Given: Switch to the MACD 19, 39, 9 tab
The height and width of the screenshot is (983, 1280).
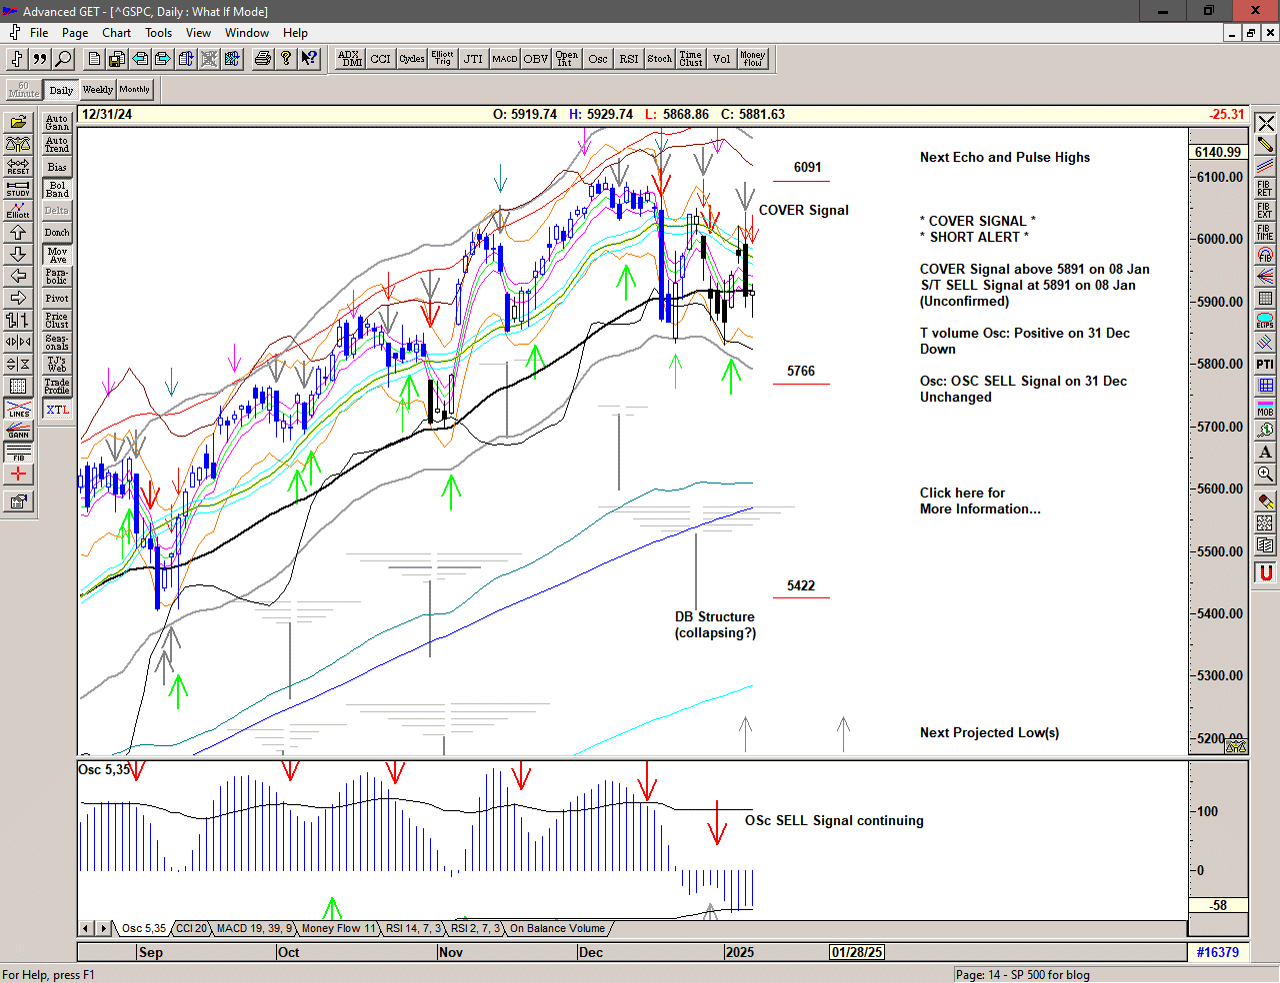Looking at the screenshot, I should pyautogui.click(x=254, y=929).
